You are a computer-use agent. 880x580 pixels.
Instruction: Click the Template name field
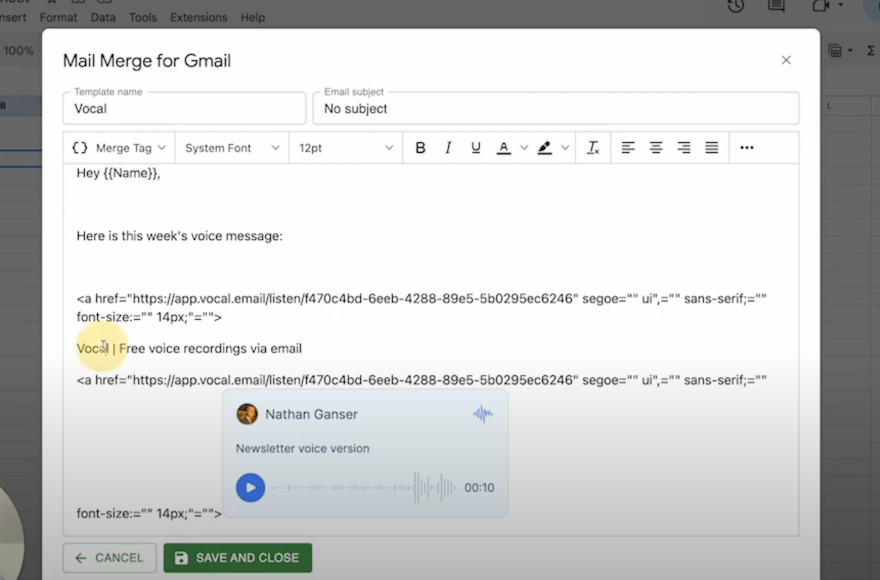[x=184, y=108]
